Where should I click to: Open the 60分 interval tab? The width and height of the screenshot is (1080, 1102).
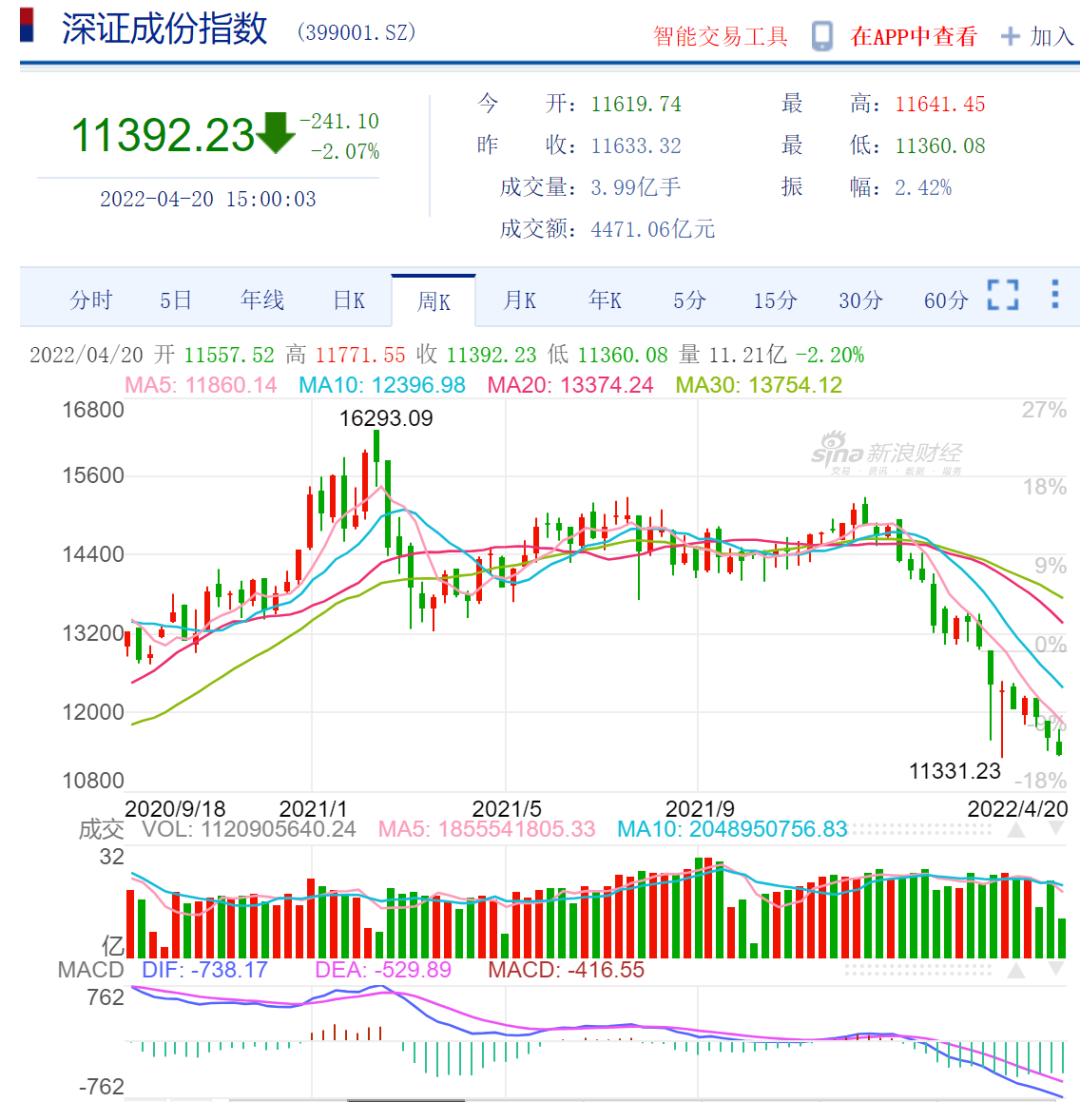pos(946,301)
